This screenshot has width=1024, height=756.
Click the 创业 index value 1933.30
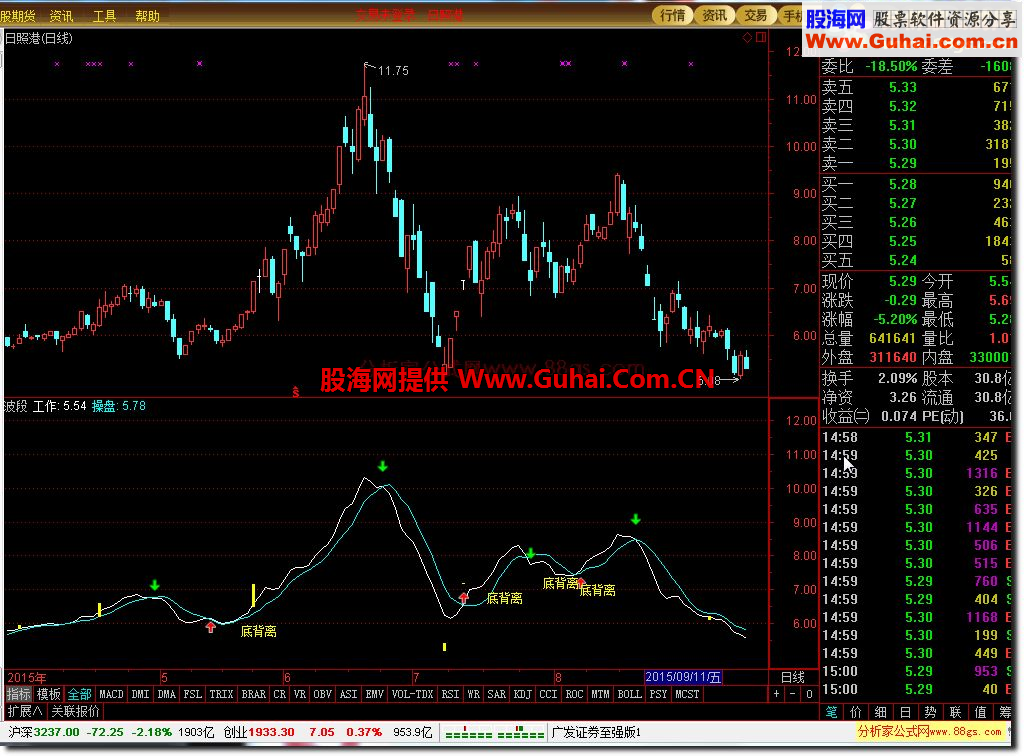tap(271, 732)
